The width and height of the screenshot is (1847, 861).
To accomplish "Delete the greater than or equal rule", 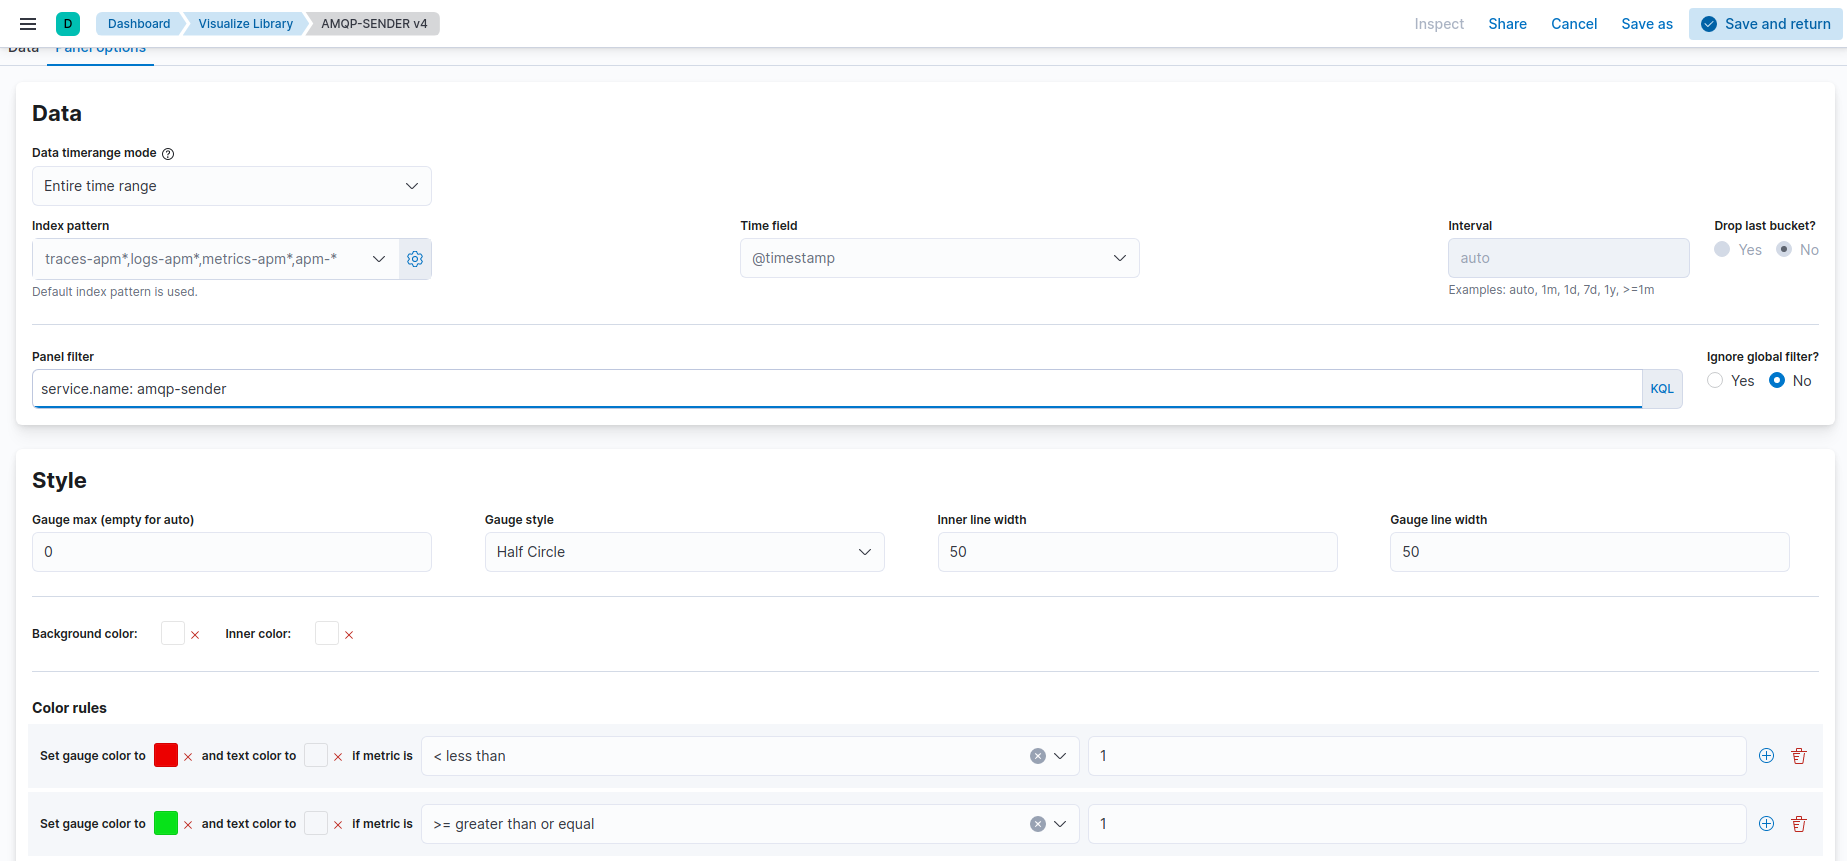I will [x=1799, y=824].
